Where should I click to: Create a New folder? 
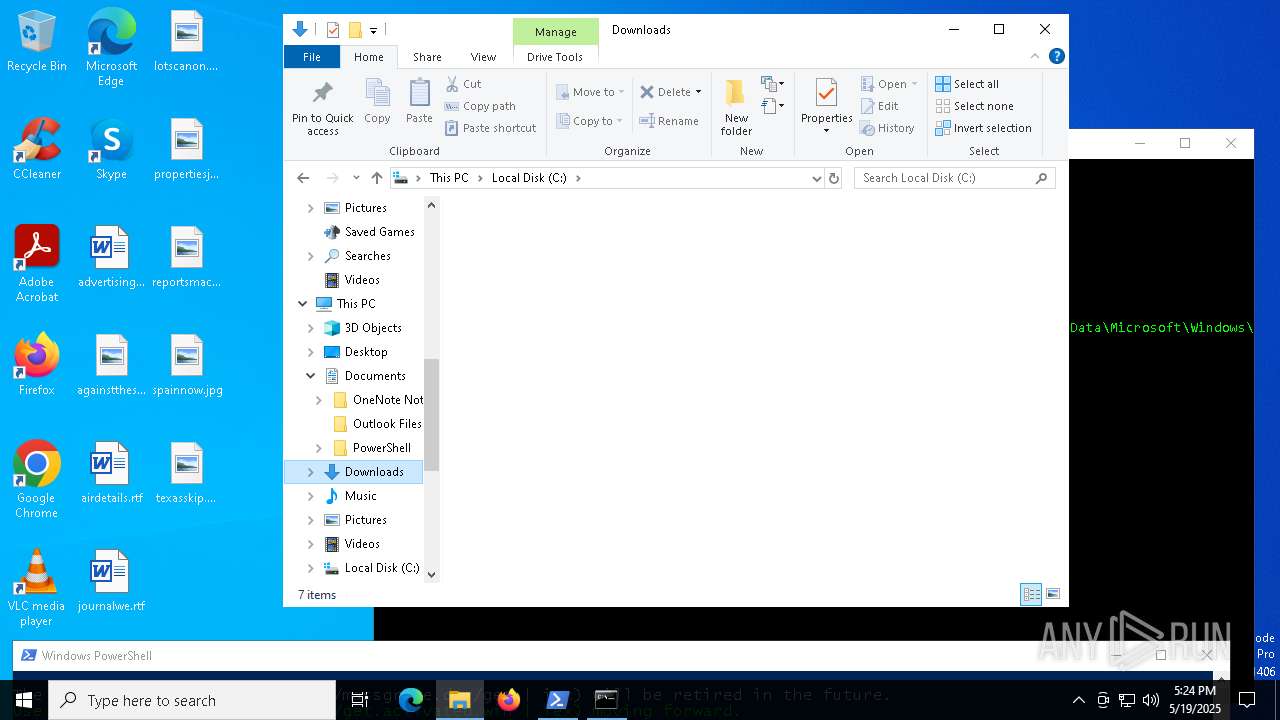[736, 107]
